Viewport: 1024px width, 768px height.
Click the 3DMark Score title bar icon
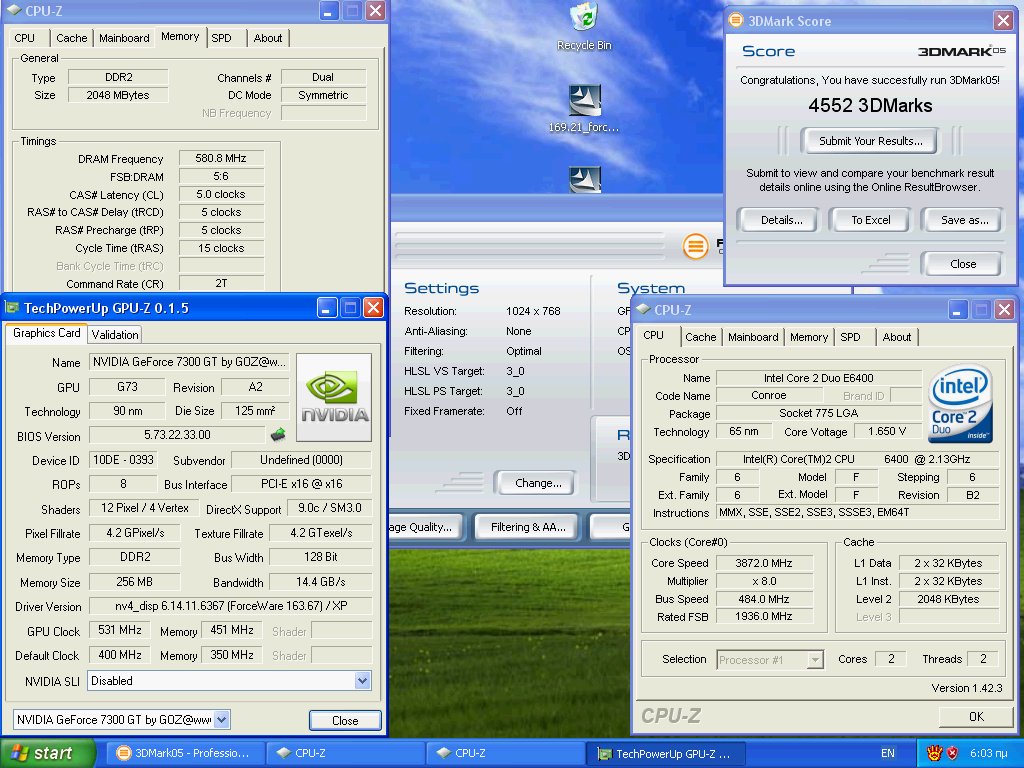point(736,20)
